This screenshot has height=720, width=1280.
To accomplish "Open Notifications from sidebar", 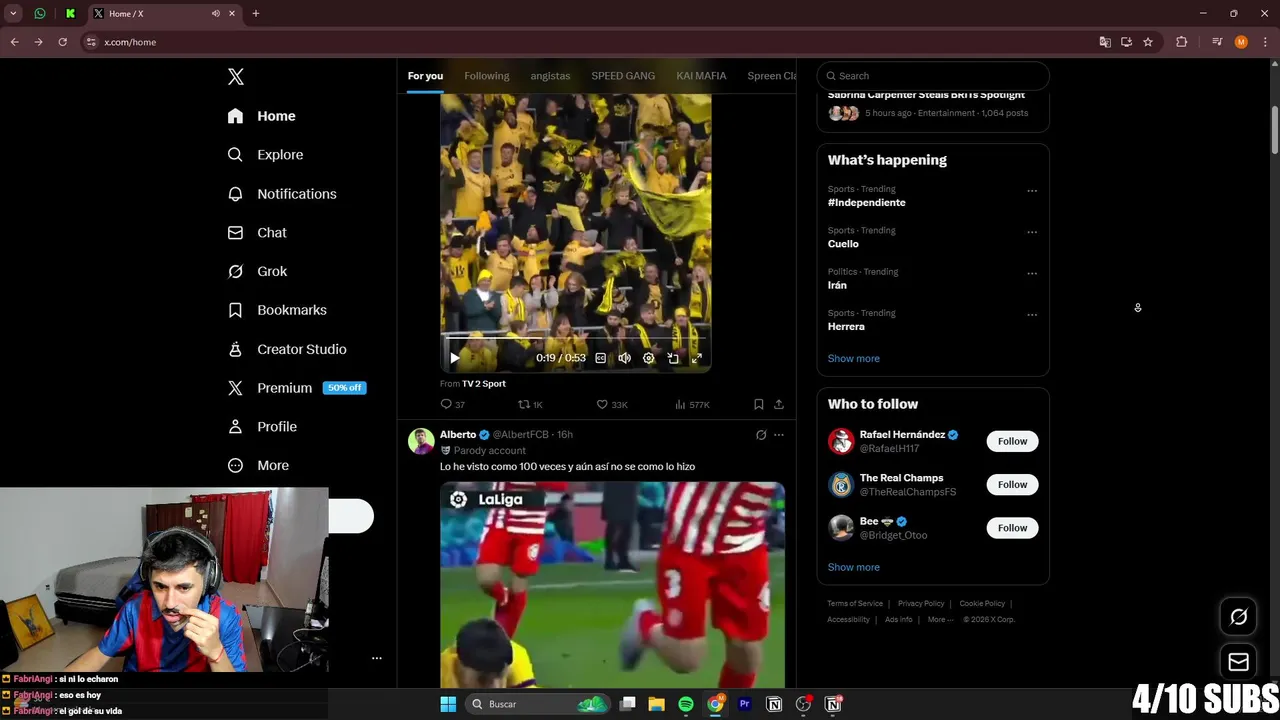I will [x=283, y=194].
